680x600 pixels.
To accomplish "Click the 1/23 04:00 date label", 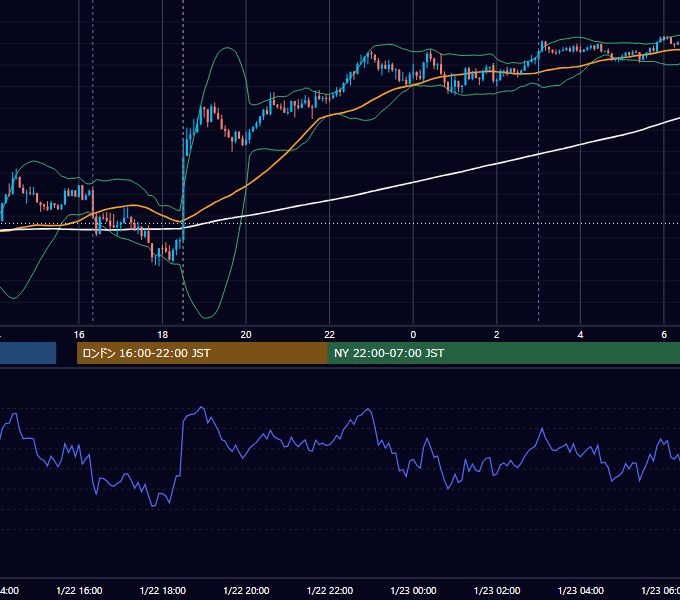I will [x=580, y=590].
